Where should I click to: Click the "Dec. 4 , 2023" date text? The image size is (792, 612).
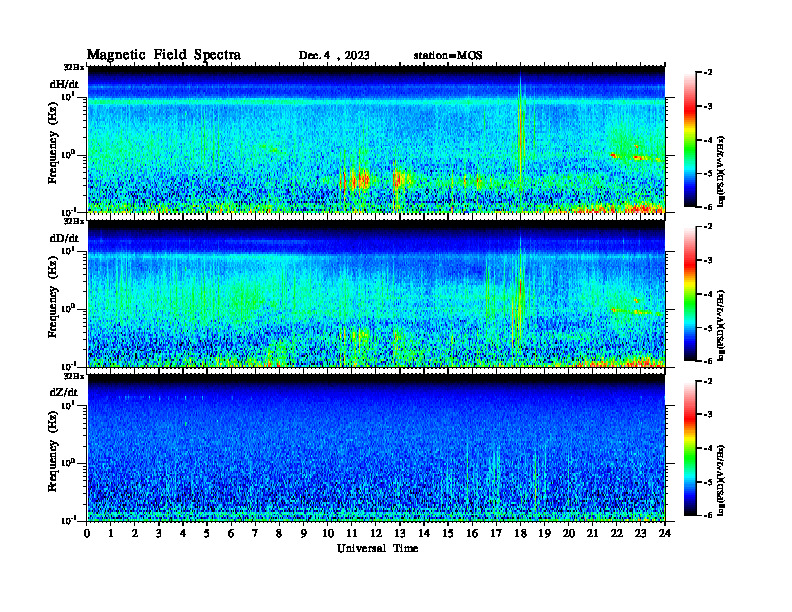pos(334,56)
